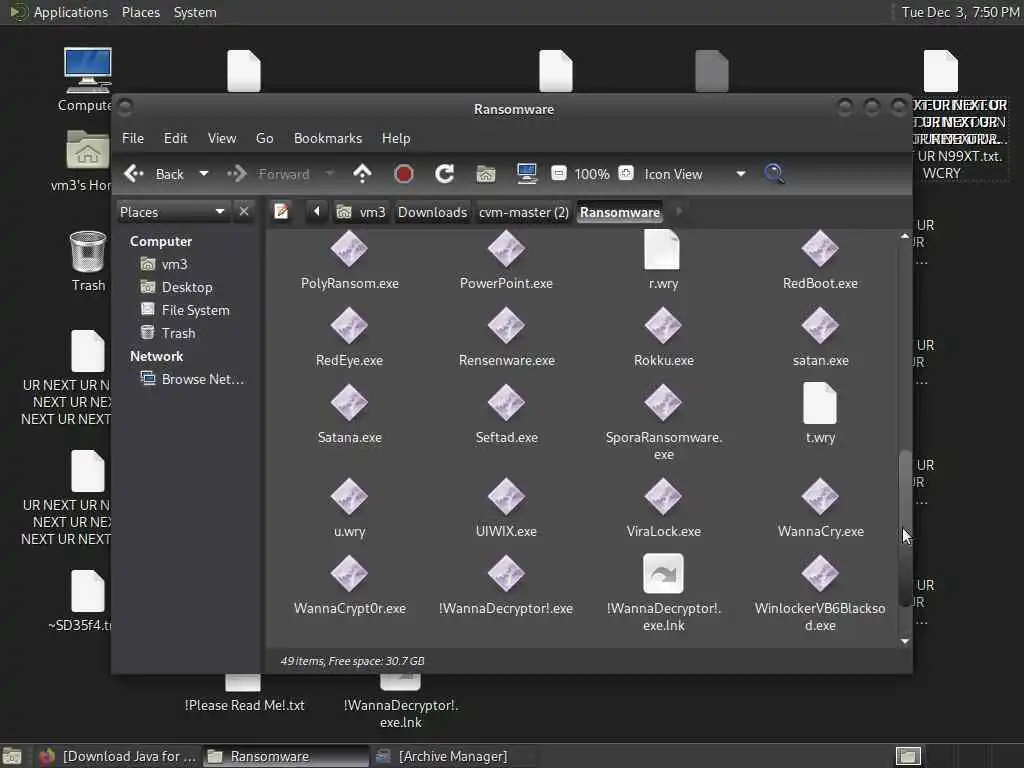This screenshot has width=1024, height=768.
Task: Select the UIWIX.exe file icon
Action: click(506, 497)
